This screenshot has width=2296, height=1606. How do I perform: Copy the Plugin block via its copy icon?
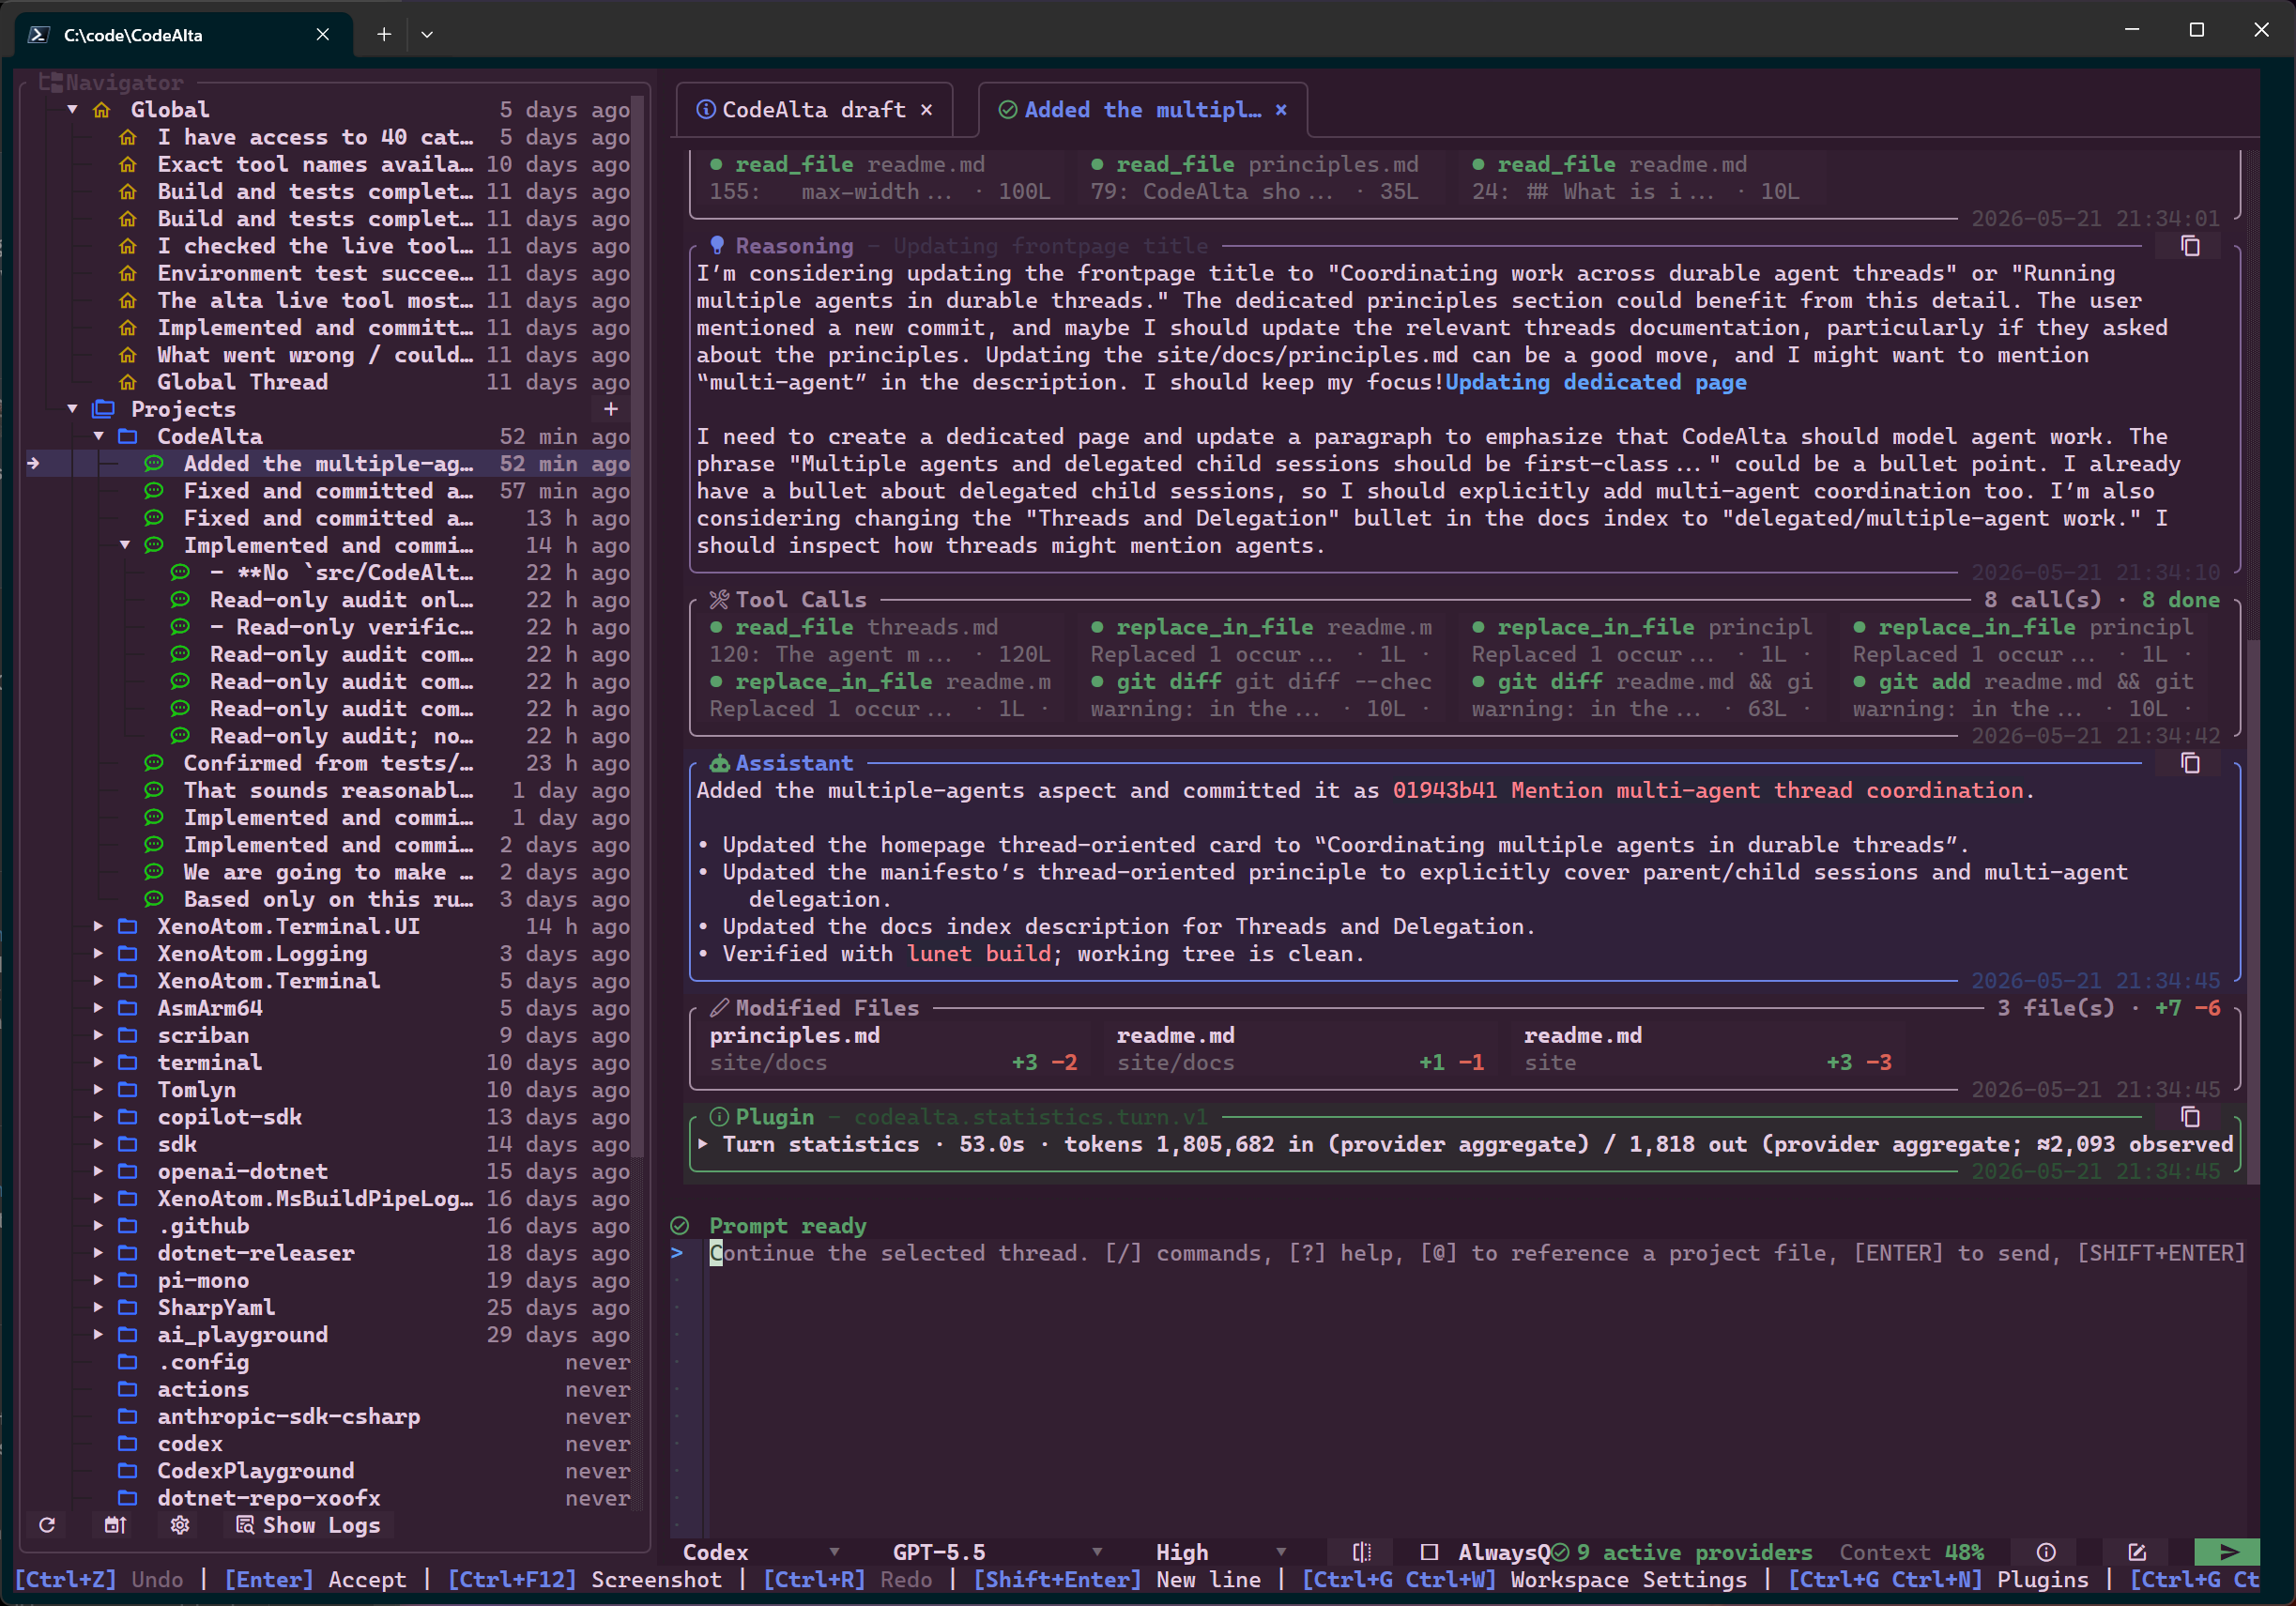2190,1117
